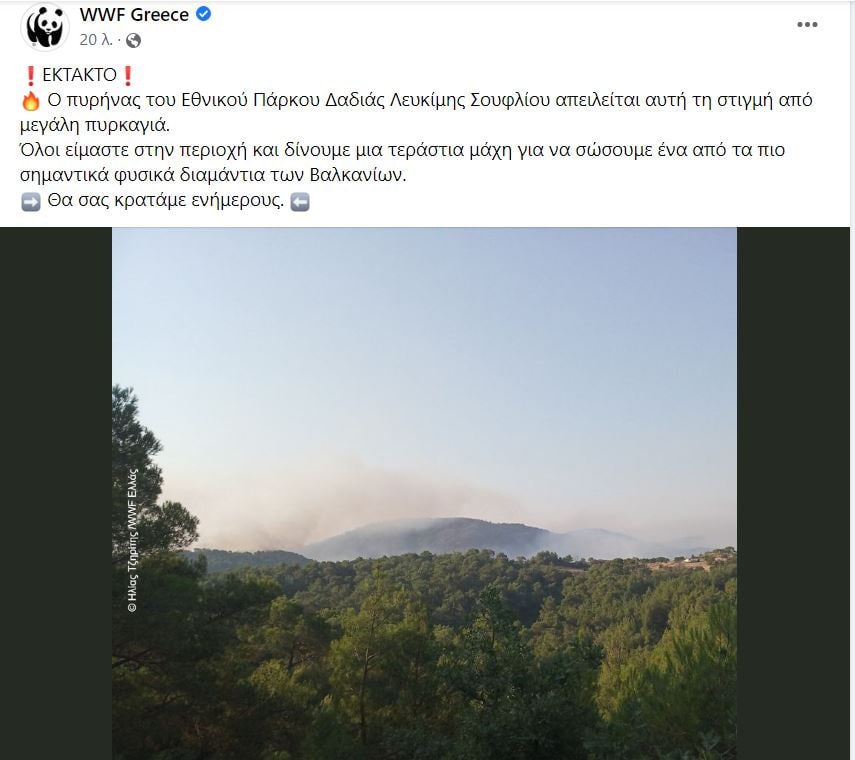Click the blue verified badge
Image resolution: width=855 pixels, height=760 pixels.
[203, 14]
